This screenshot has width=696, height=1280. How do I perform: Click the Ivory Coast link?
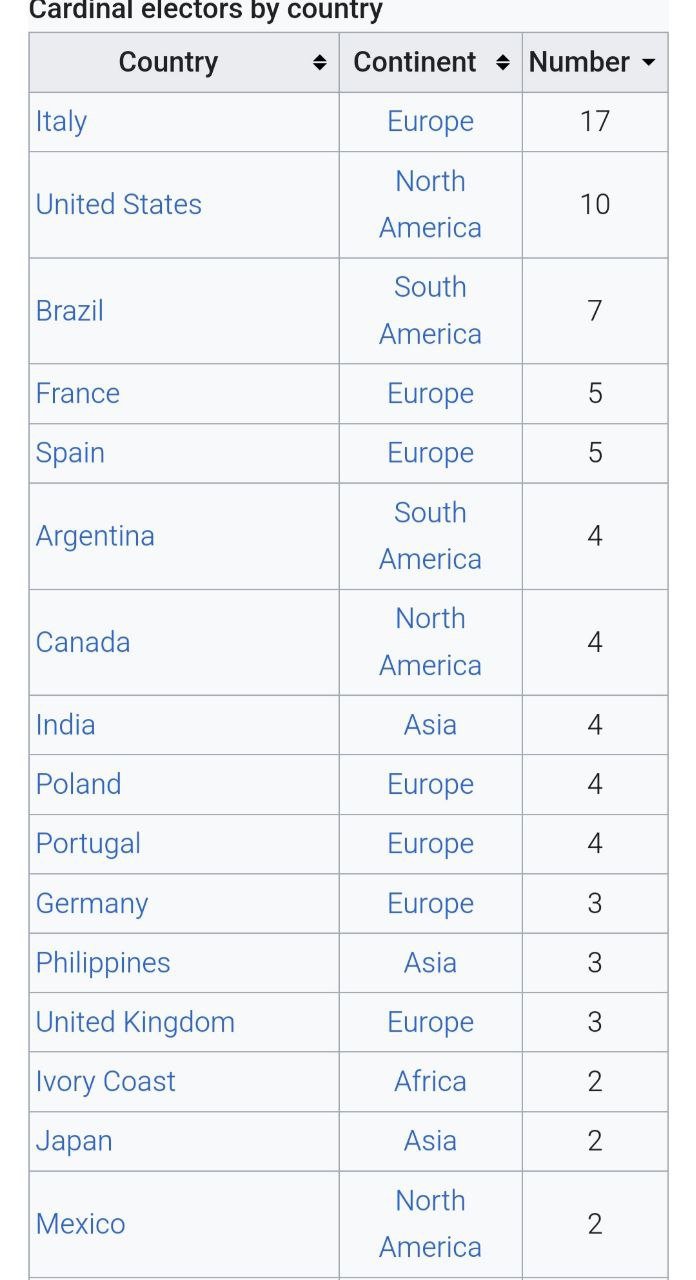(x=105, y=1082)
